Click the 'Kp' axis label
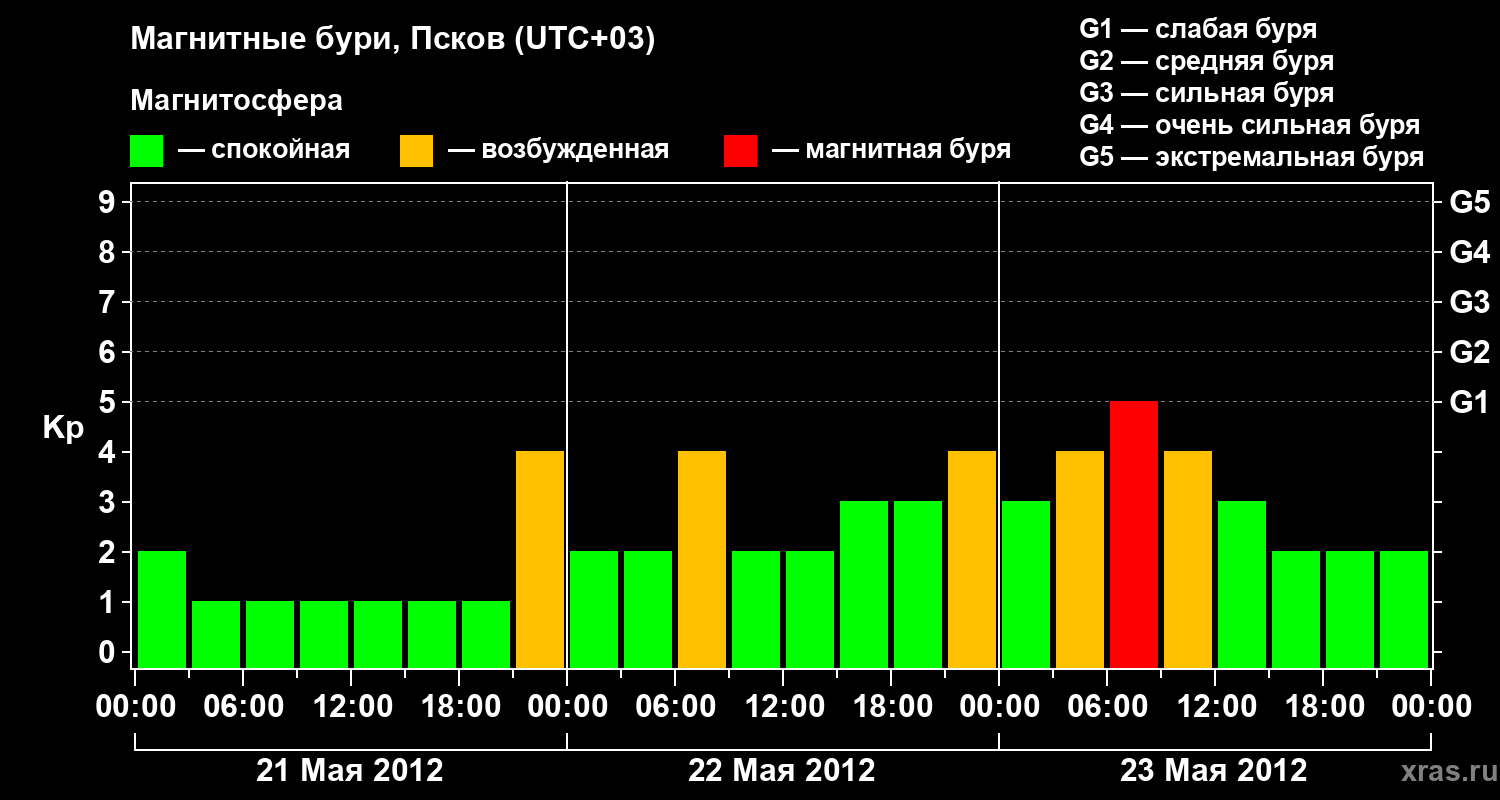1500x800 pixels. (64, 429)
